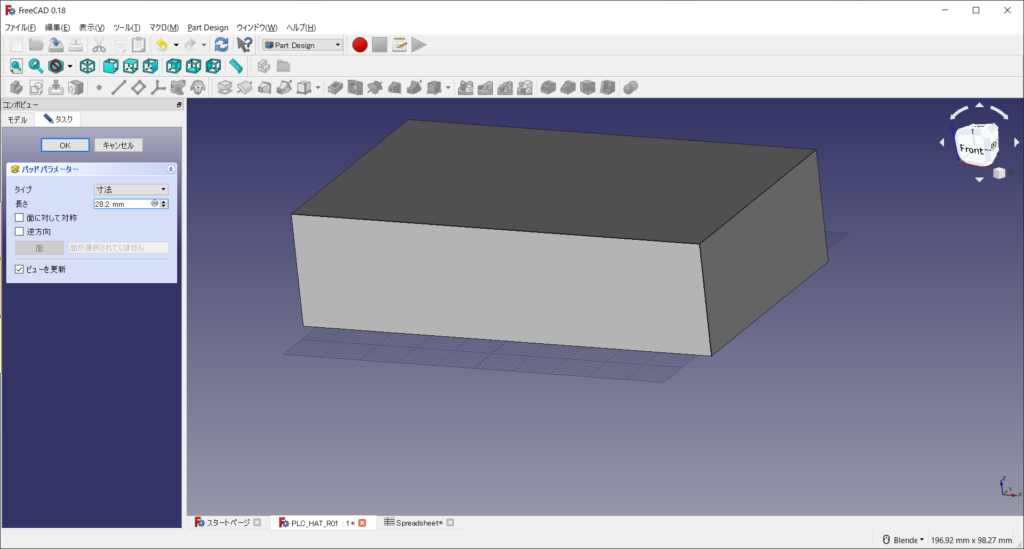The height and width of the screenshot is (549, 1024).
Task: Select the isometric view cube icon
Action: [88, 66]
